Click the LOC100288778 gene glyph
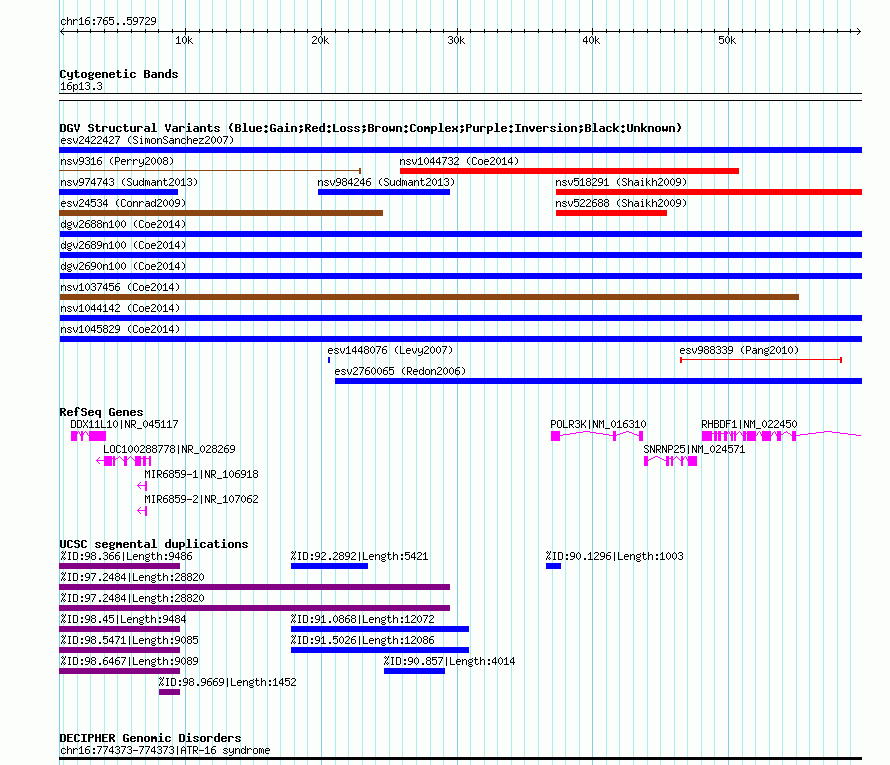 124,461
